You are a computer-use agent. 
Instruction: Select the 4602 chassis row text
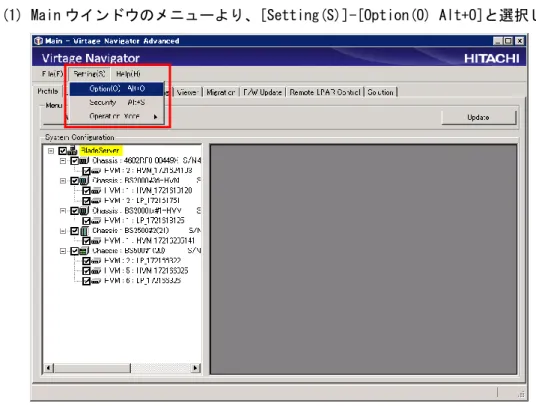146,160
